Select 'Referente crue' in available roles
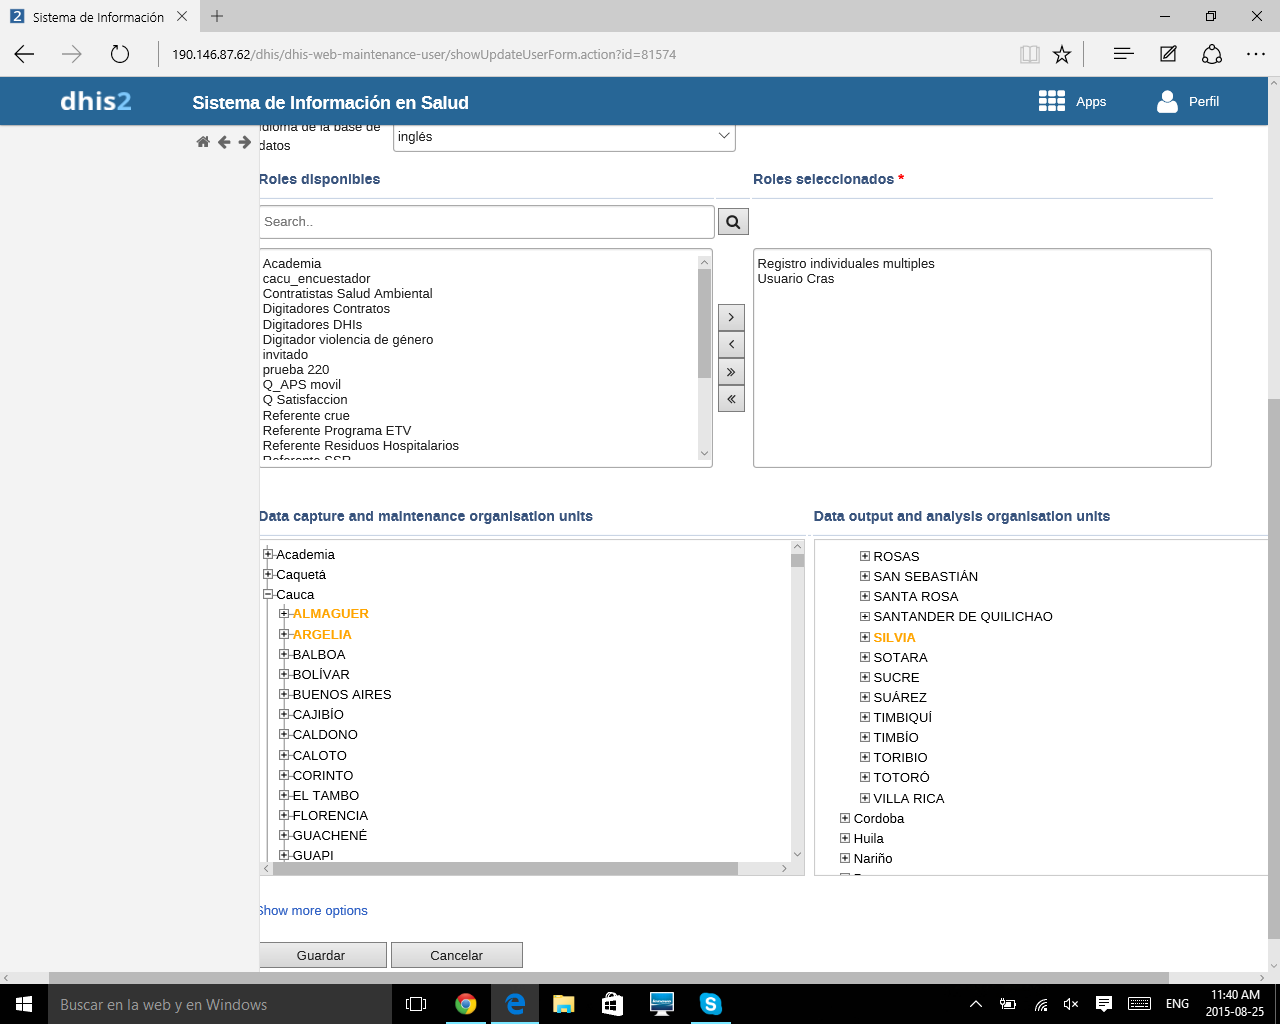 [306, 415]
